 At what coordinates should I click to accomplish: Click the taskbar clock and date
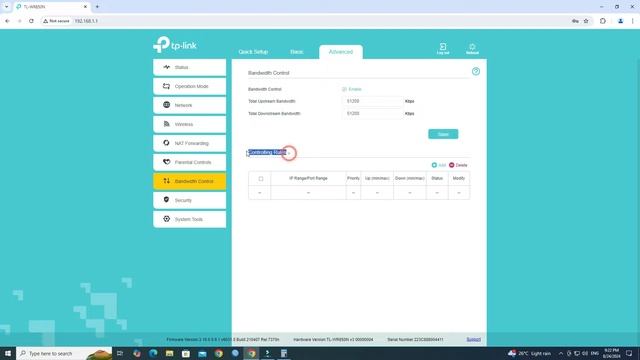pos(611,353)
